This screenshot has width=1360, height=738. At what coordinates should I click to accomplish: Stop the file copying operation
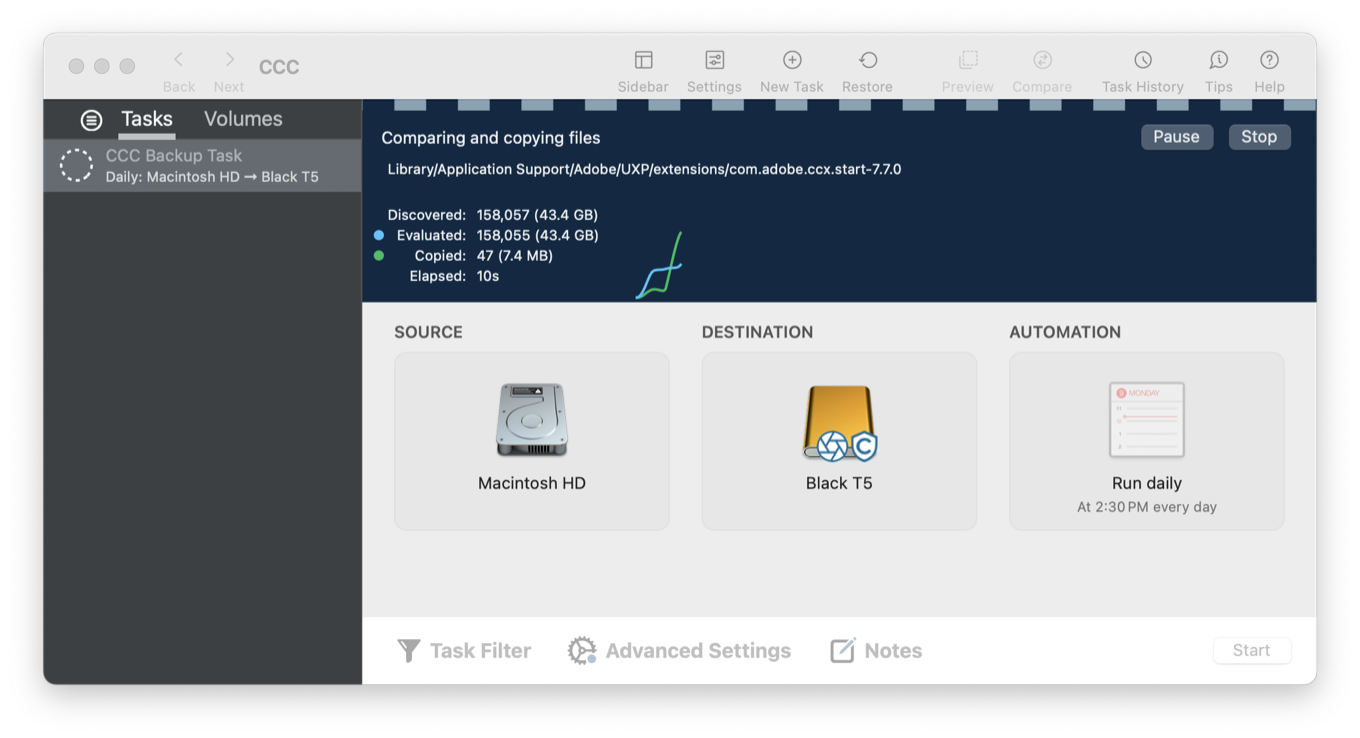point(1259,137)
